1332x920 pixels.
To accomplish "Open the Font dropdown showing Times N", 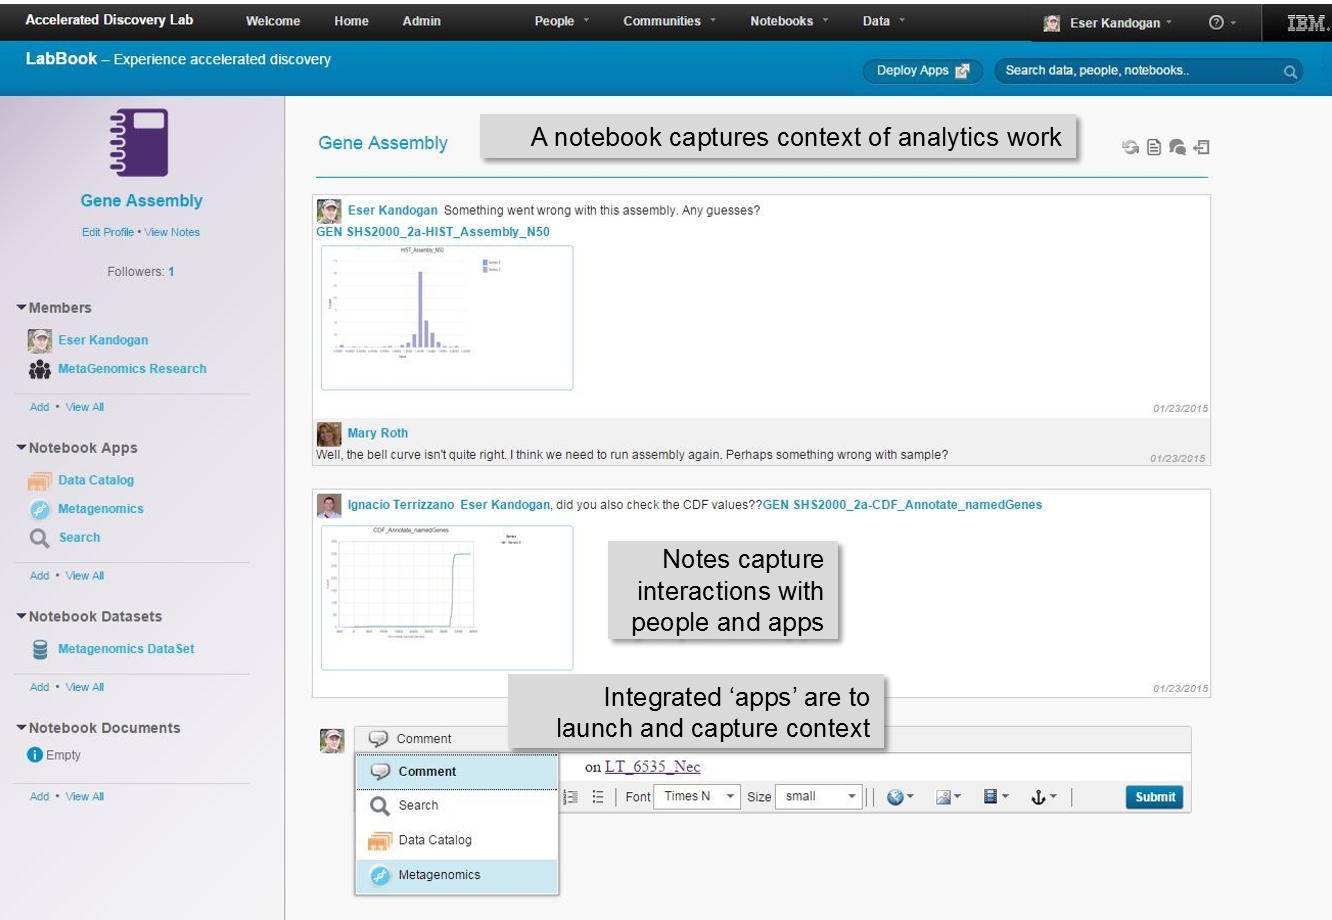I will point(696,797).
